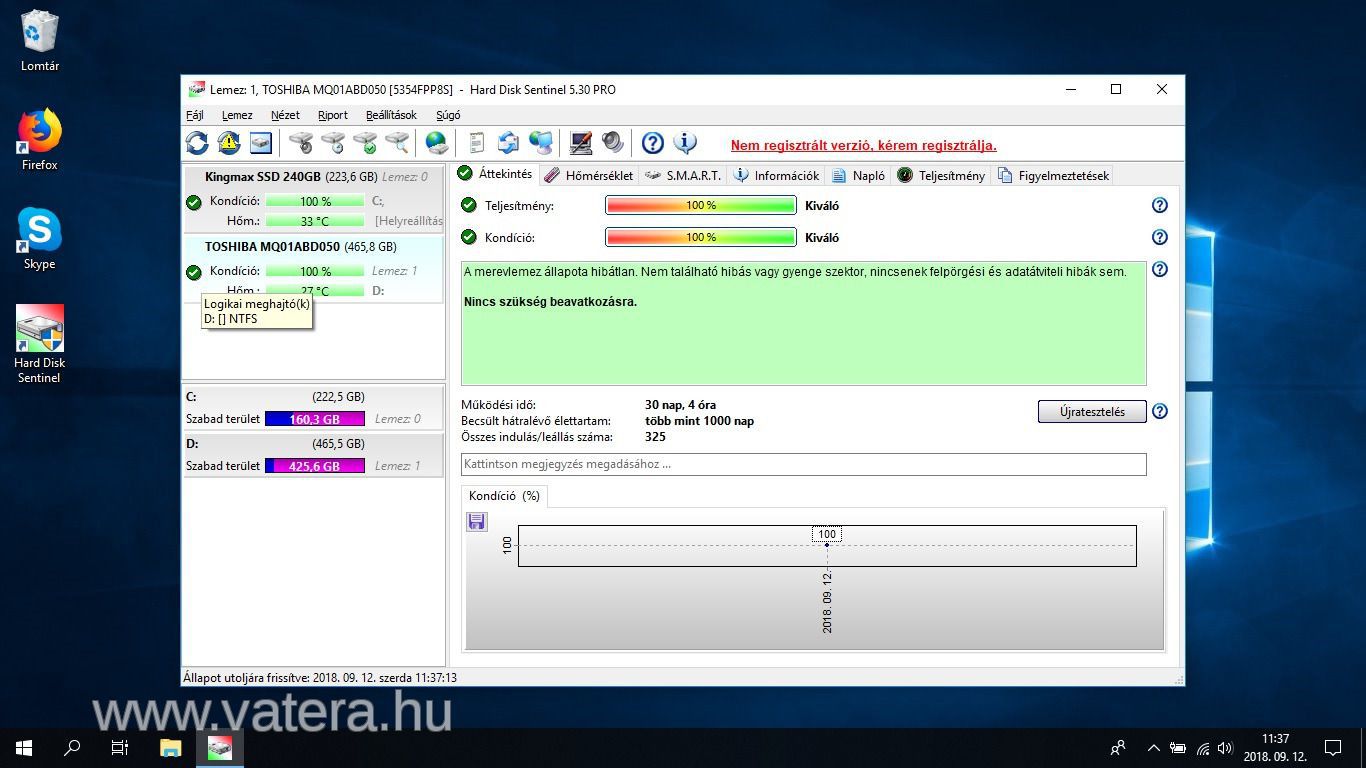Click the C: free space 160,3 GB bar
Screen dimensions: 1366x768
315,419
